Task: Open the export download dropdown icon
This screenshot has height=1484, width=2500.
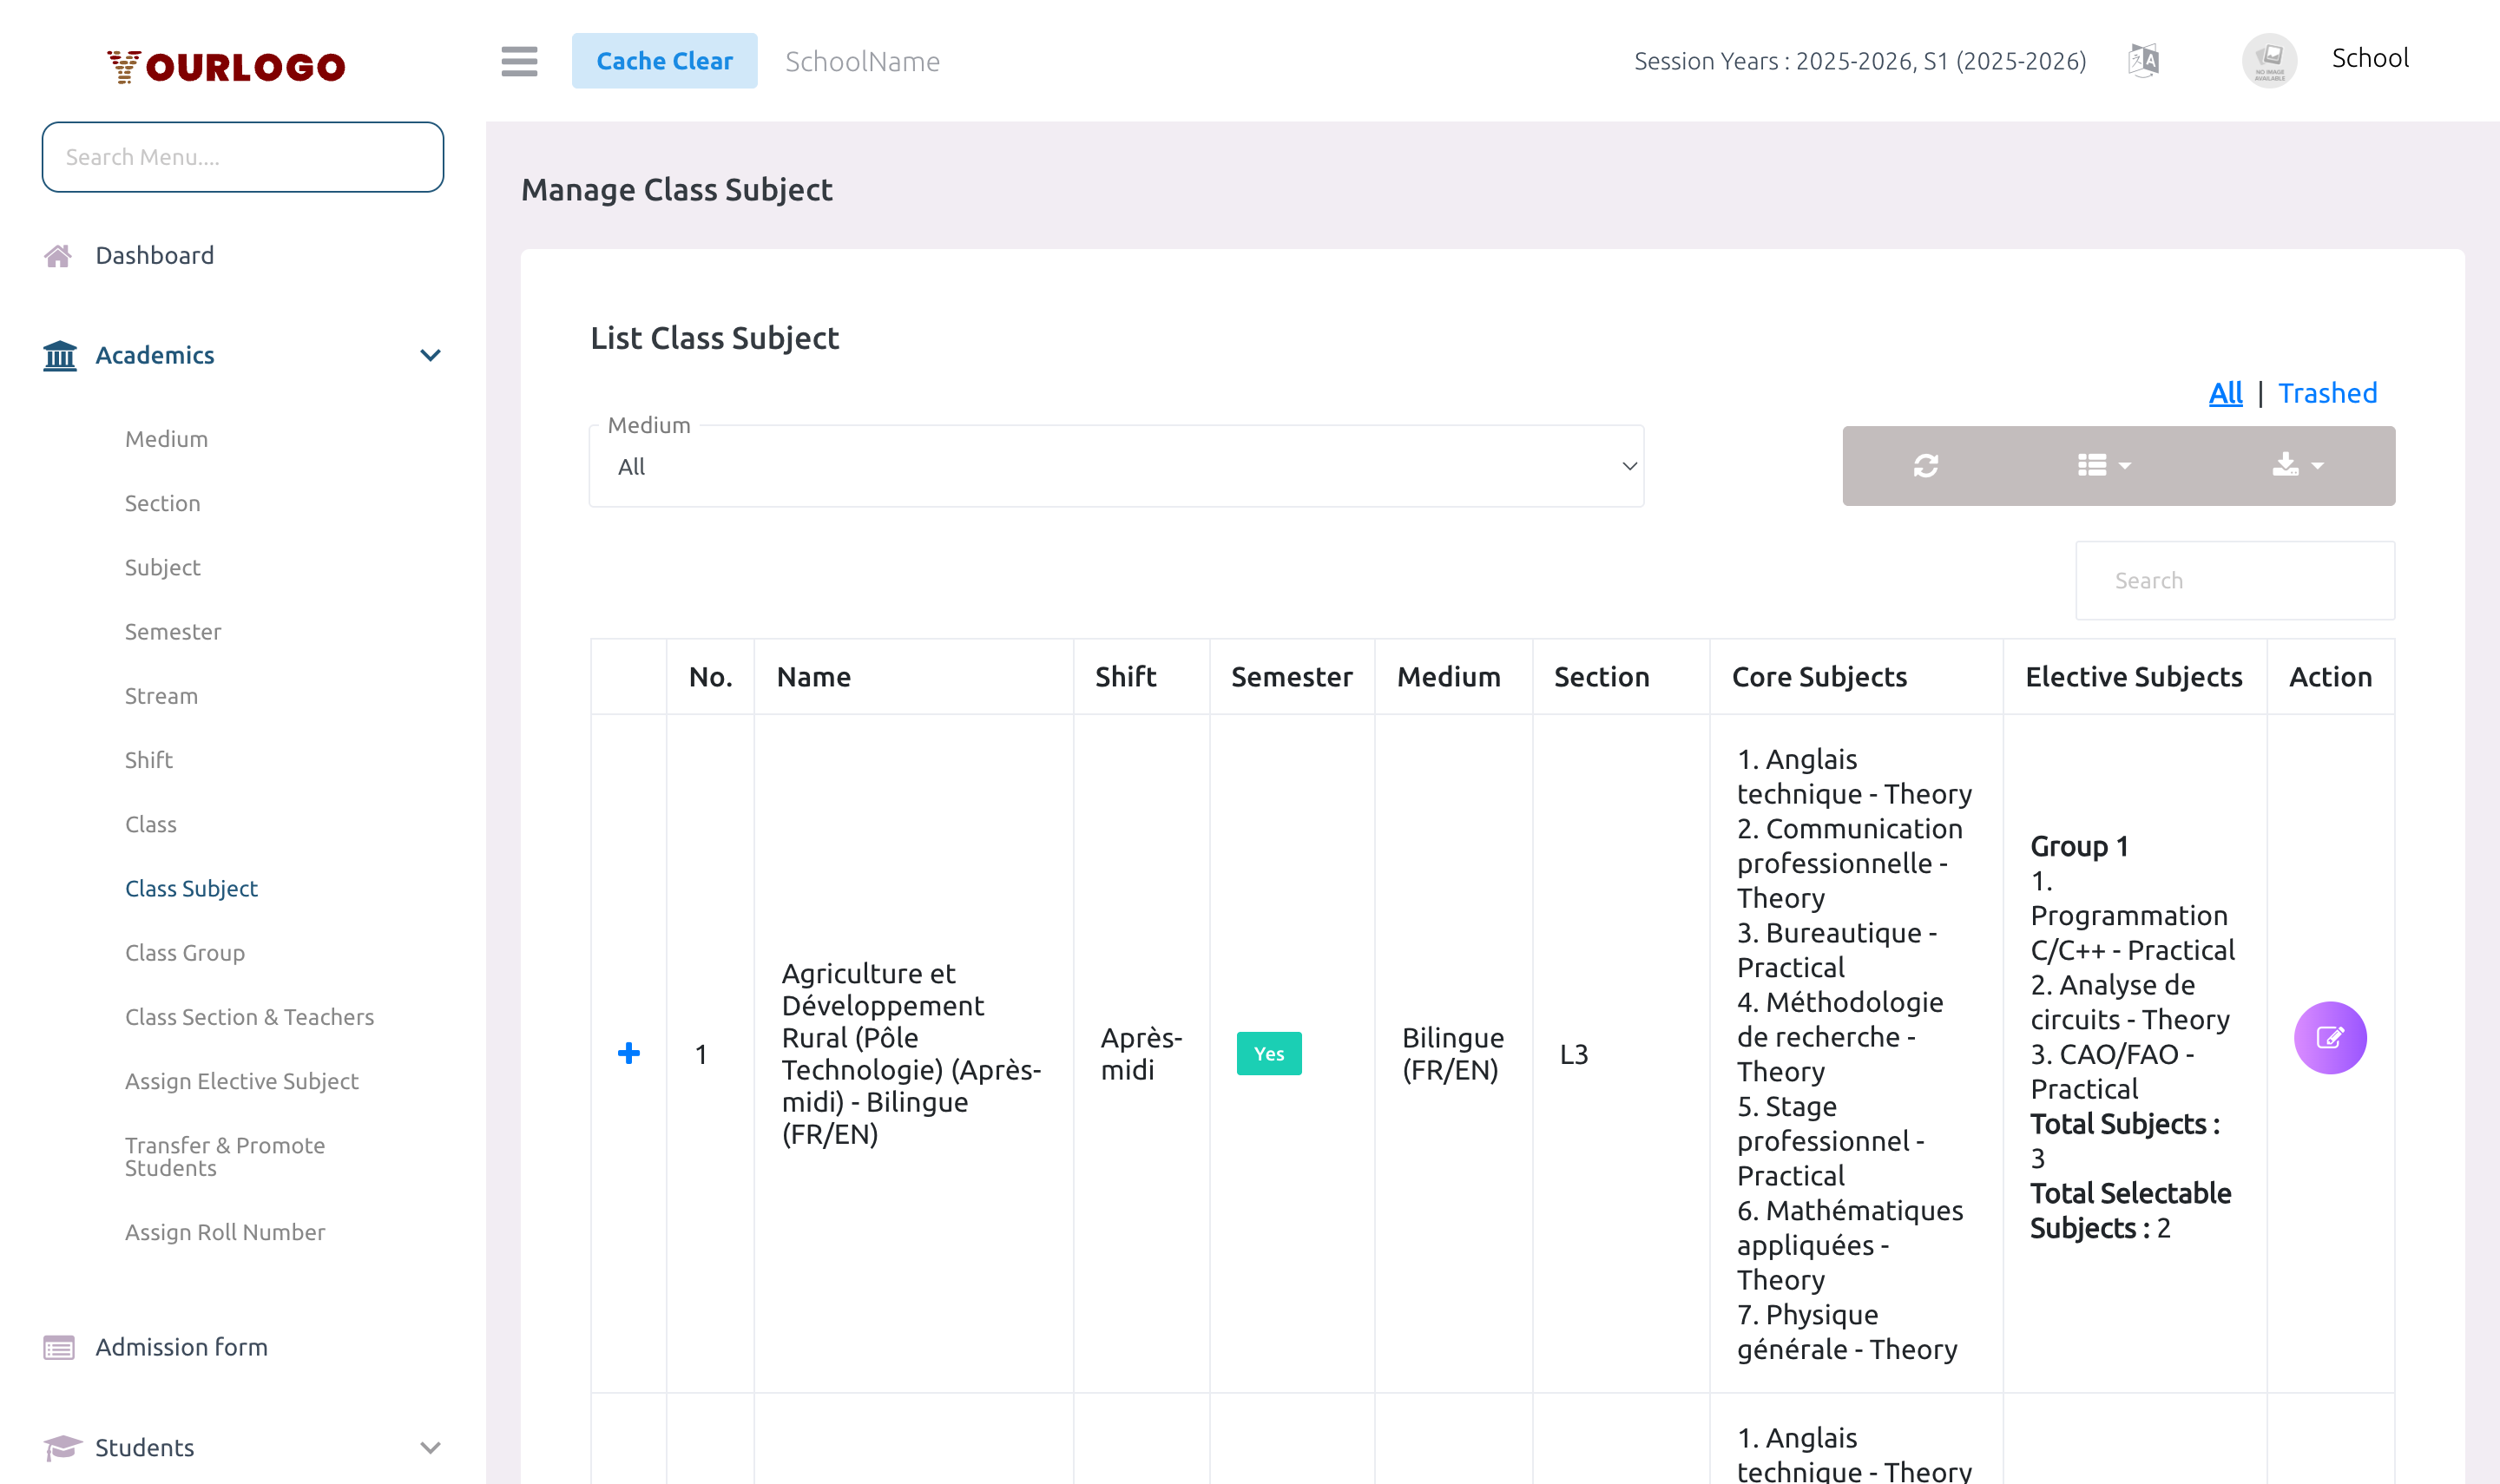Action: click(x=2296, y=466)
